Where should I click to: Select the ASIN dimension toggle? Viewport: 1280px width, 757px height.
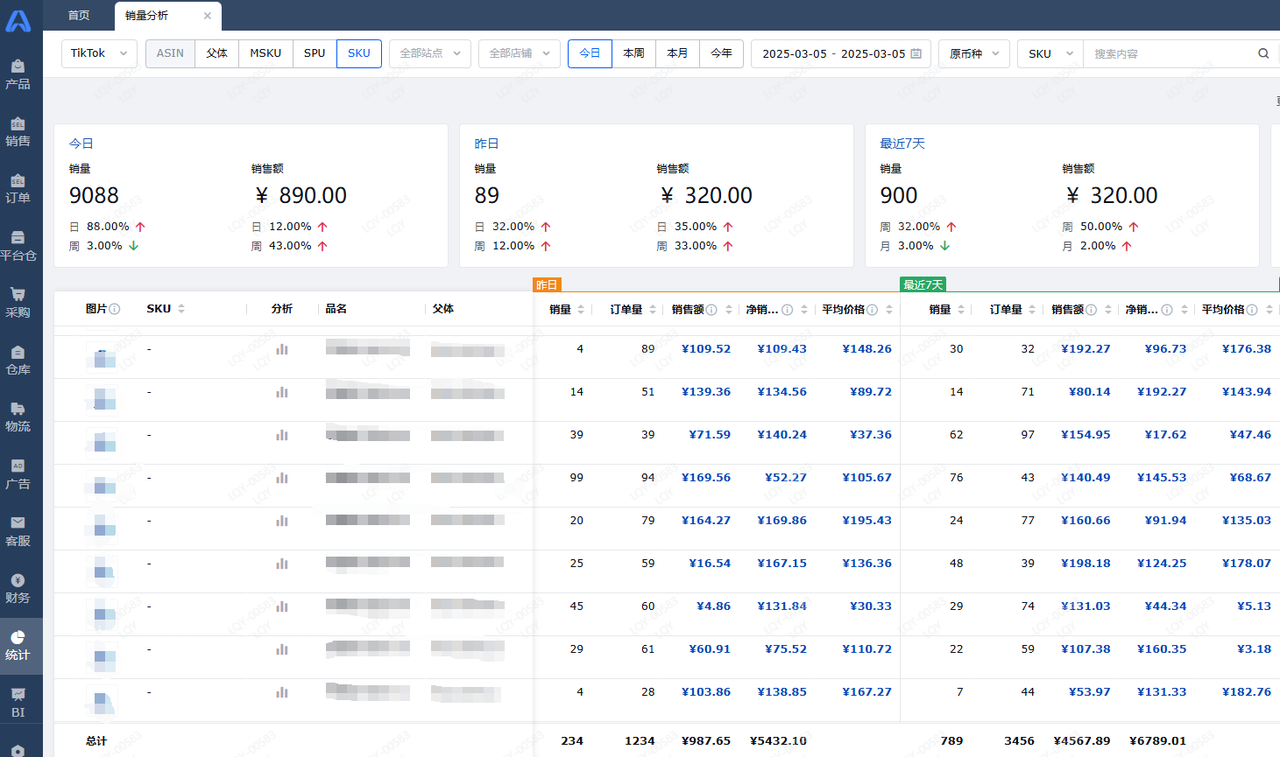click(170, 54)
